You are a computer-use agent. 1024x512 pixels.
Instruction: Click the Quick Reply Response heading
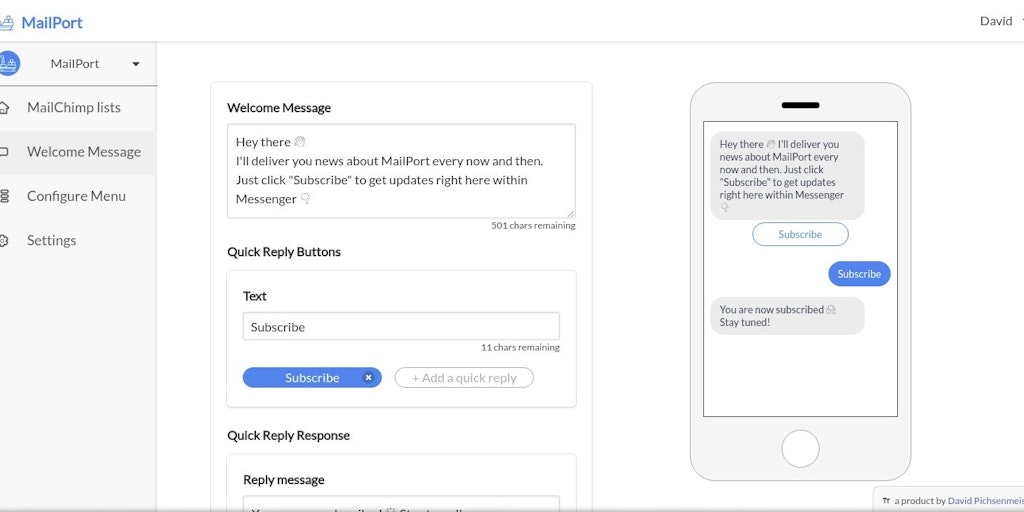point(289,436)
